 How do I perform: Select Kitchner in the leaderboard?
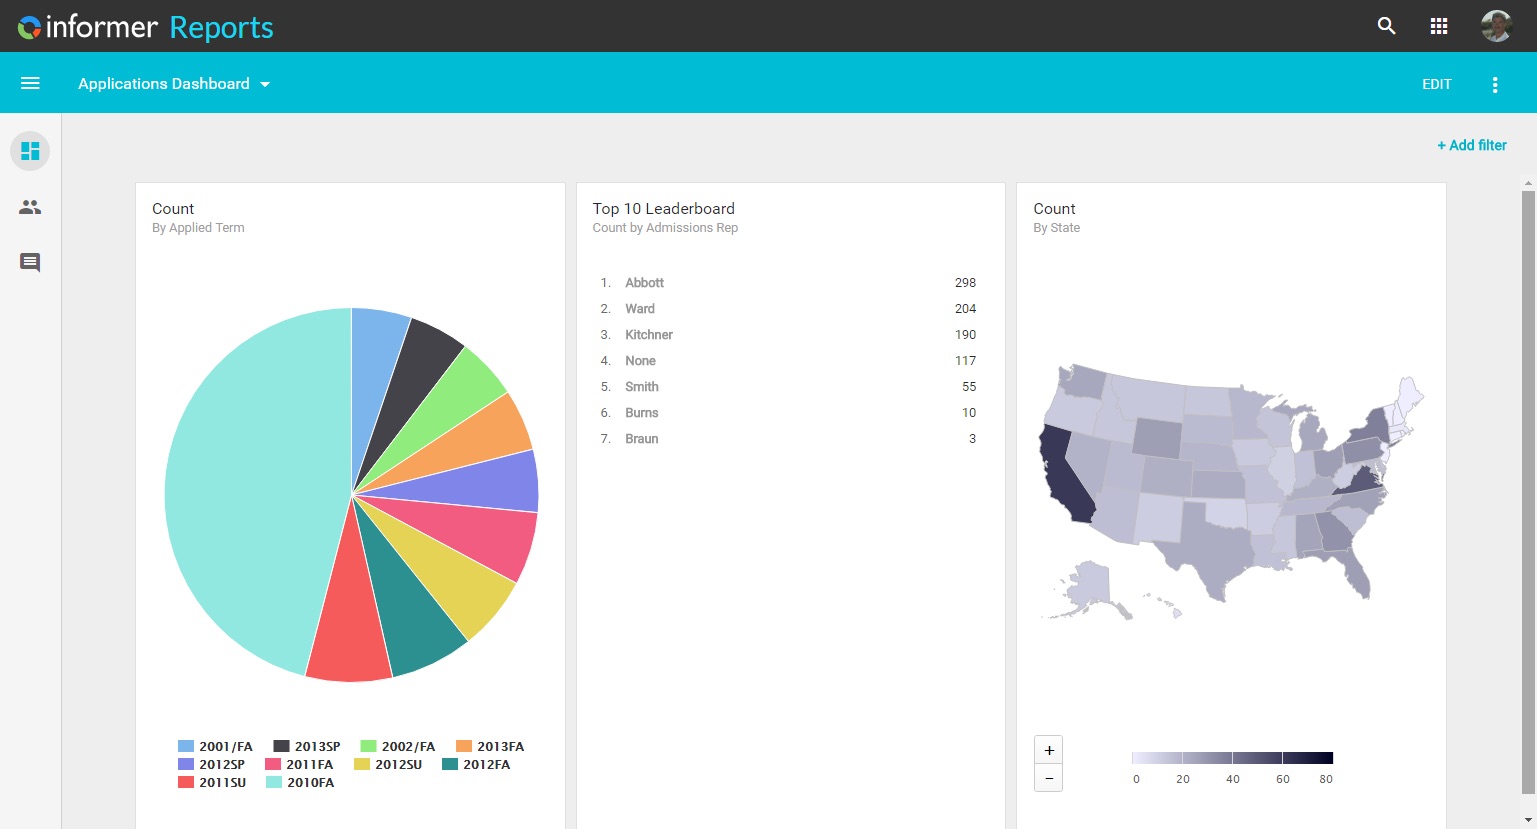point(649,335)
